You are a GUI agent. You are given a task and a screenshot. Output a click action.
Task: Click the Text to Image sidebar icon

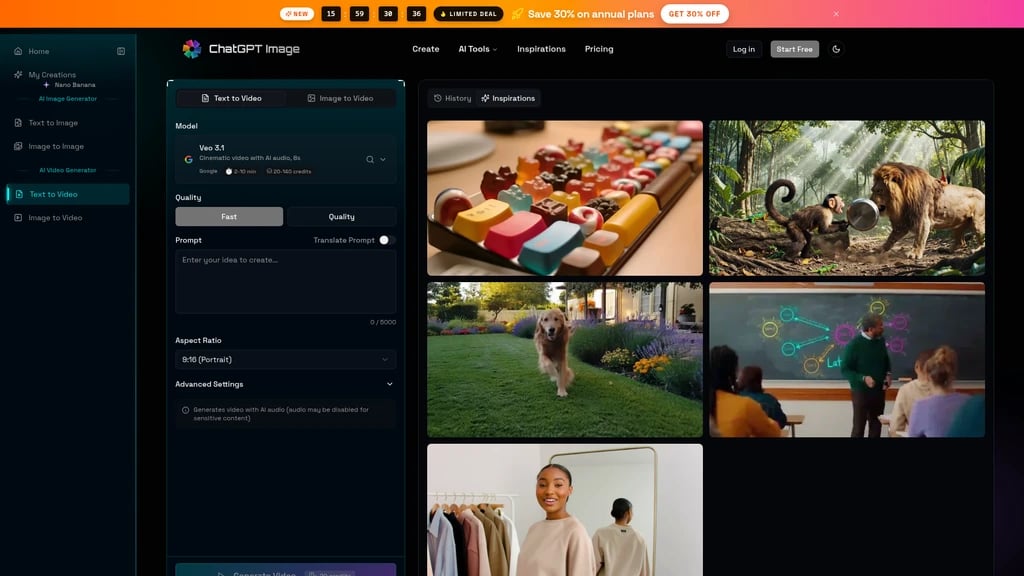coord(18,123)
